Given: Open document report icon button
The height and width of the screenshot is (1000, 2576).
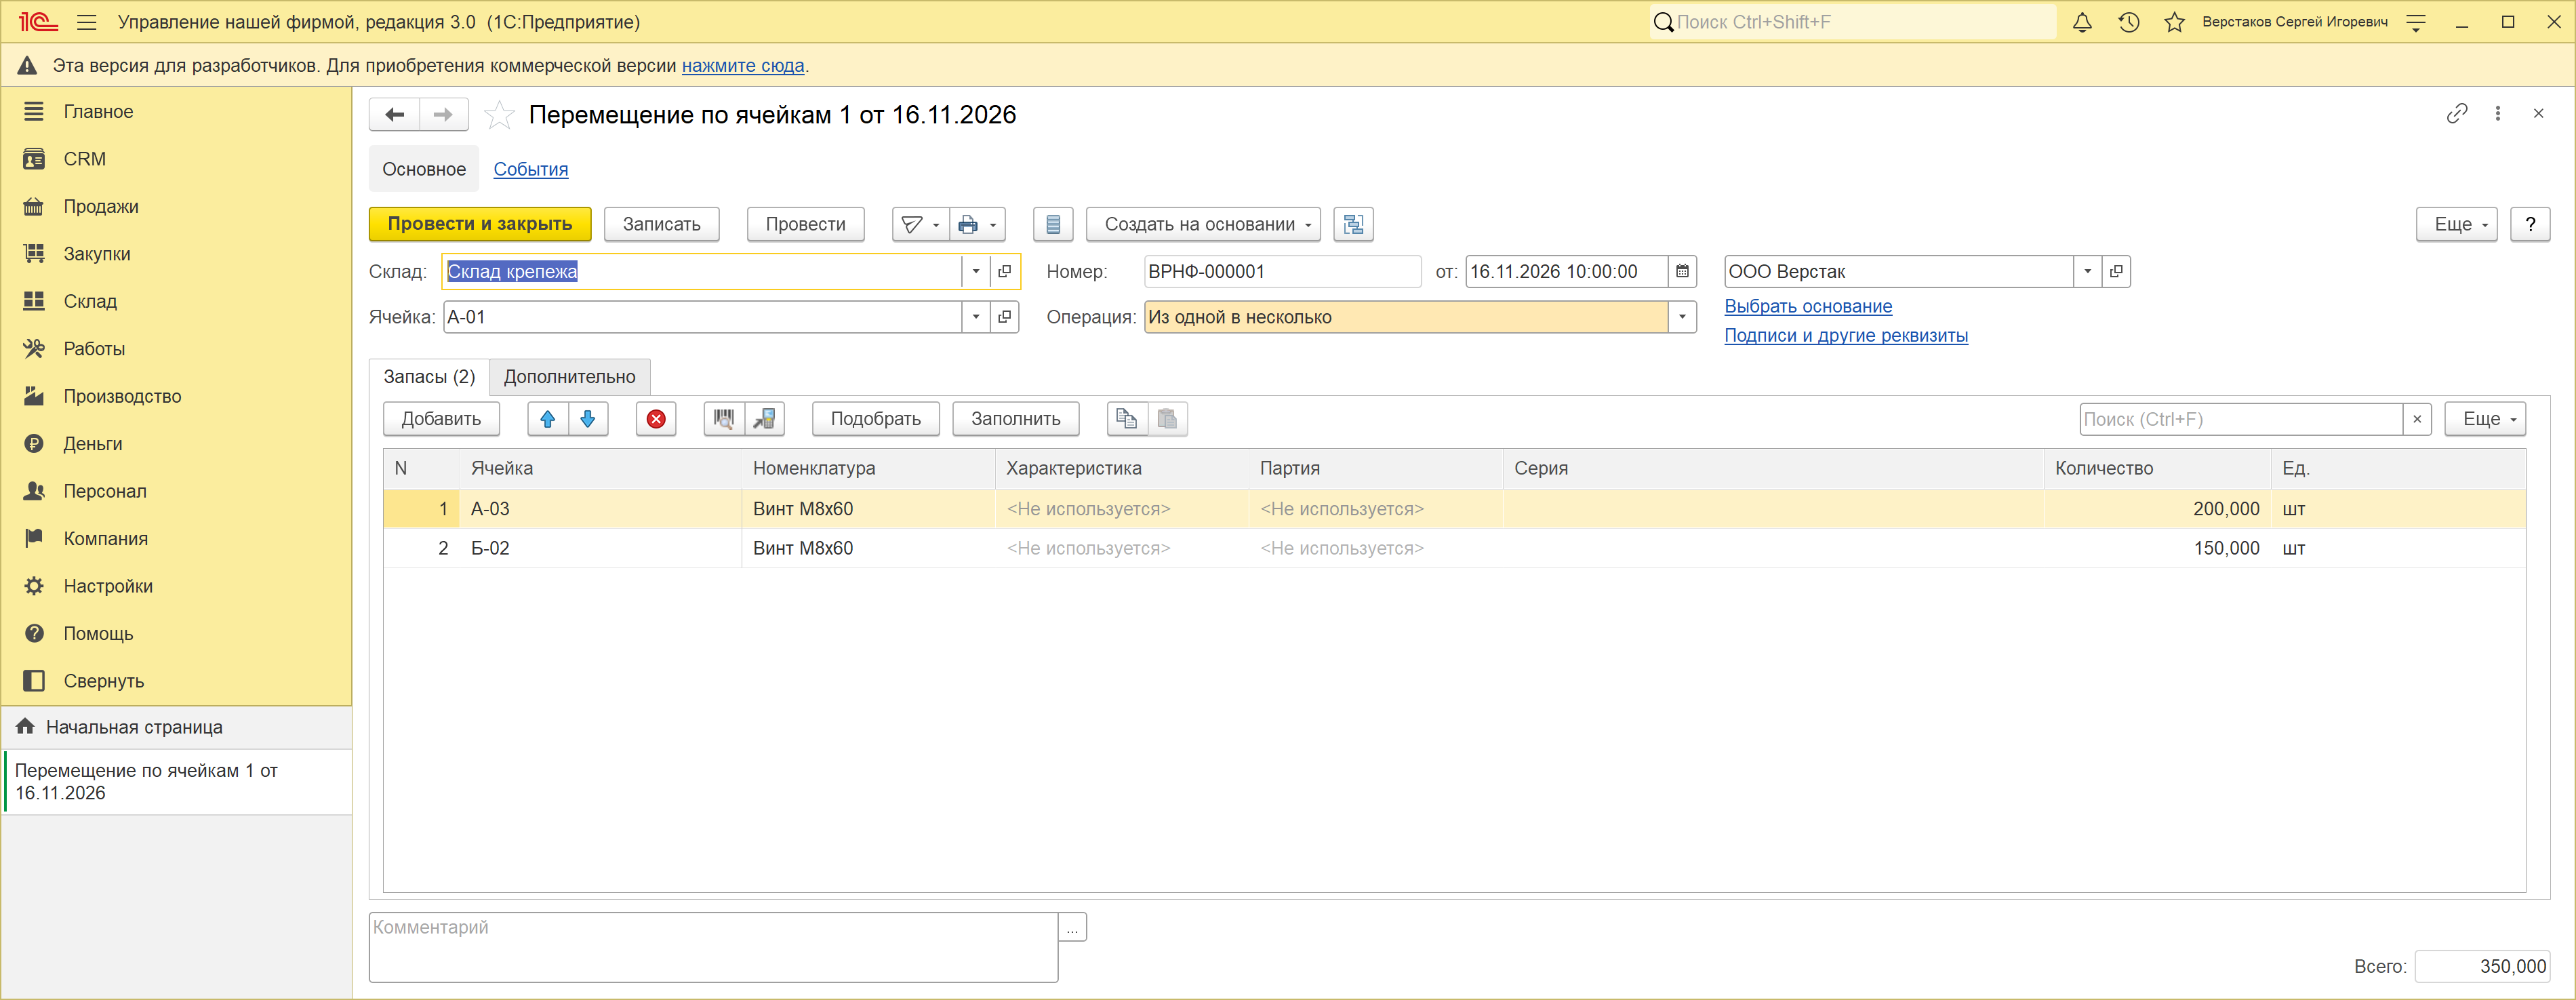Looking at the screenshot, I should click(x=1053, y=224).
